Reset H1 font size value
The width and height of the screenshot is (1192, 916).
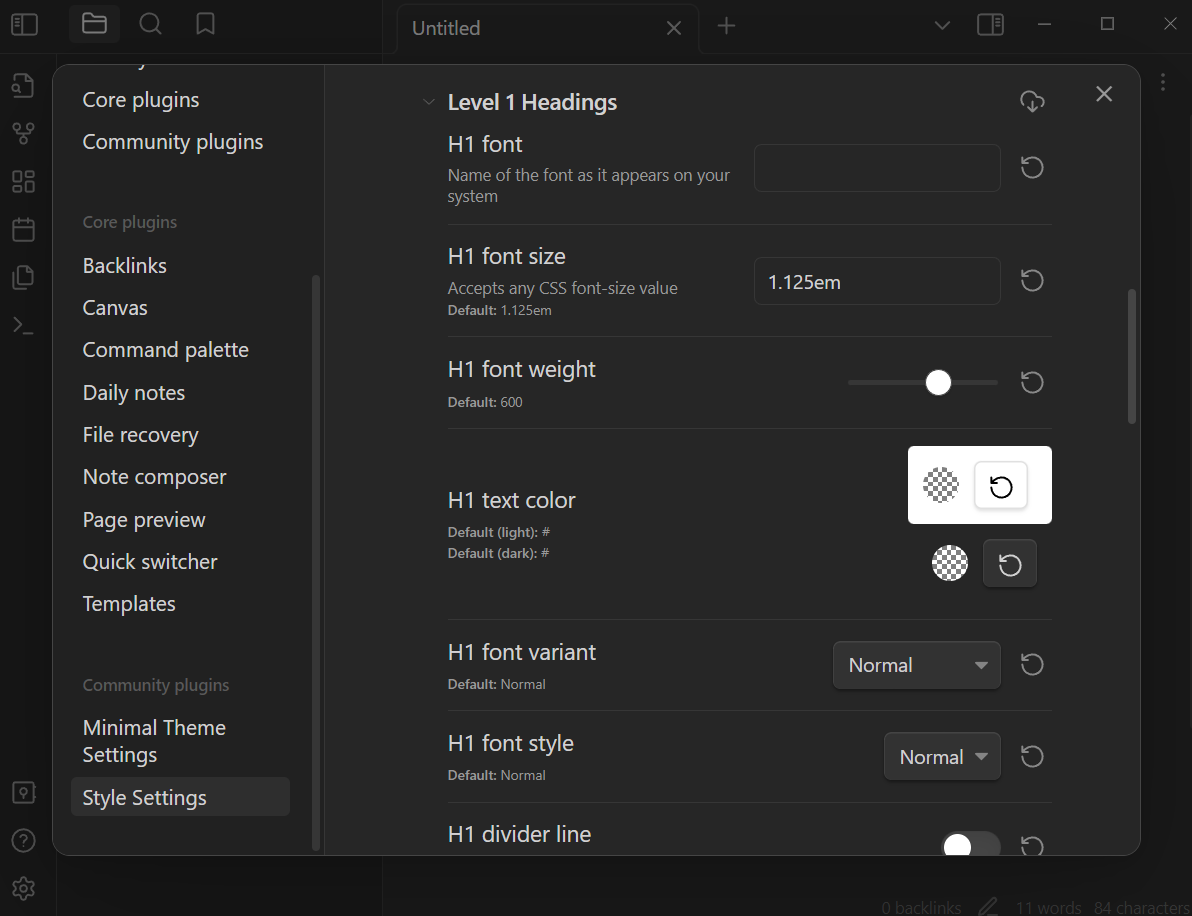click(x=1032, y=281)
